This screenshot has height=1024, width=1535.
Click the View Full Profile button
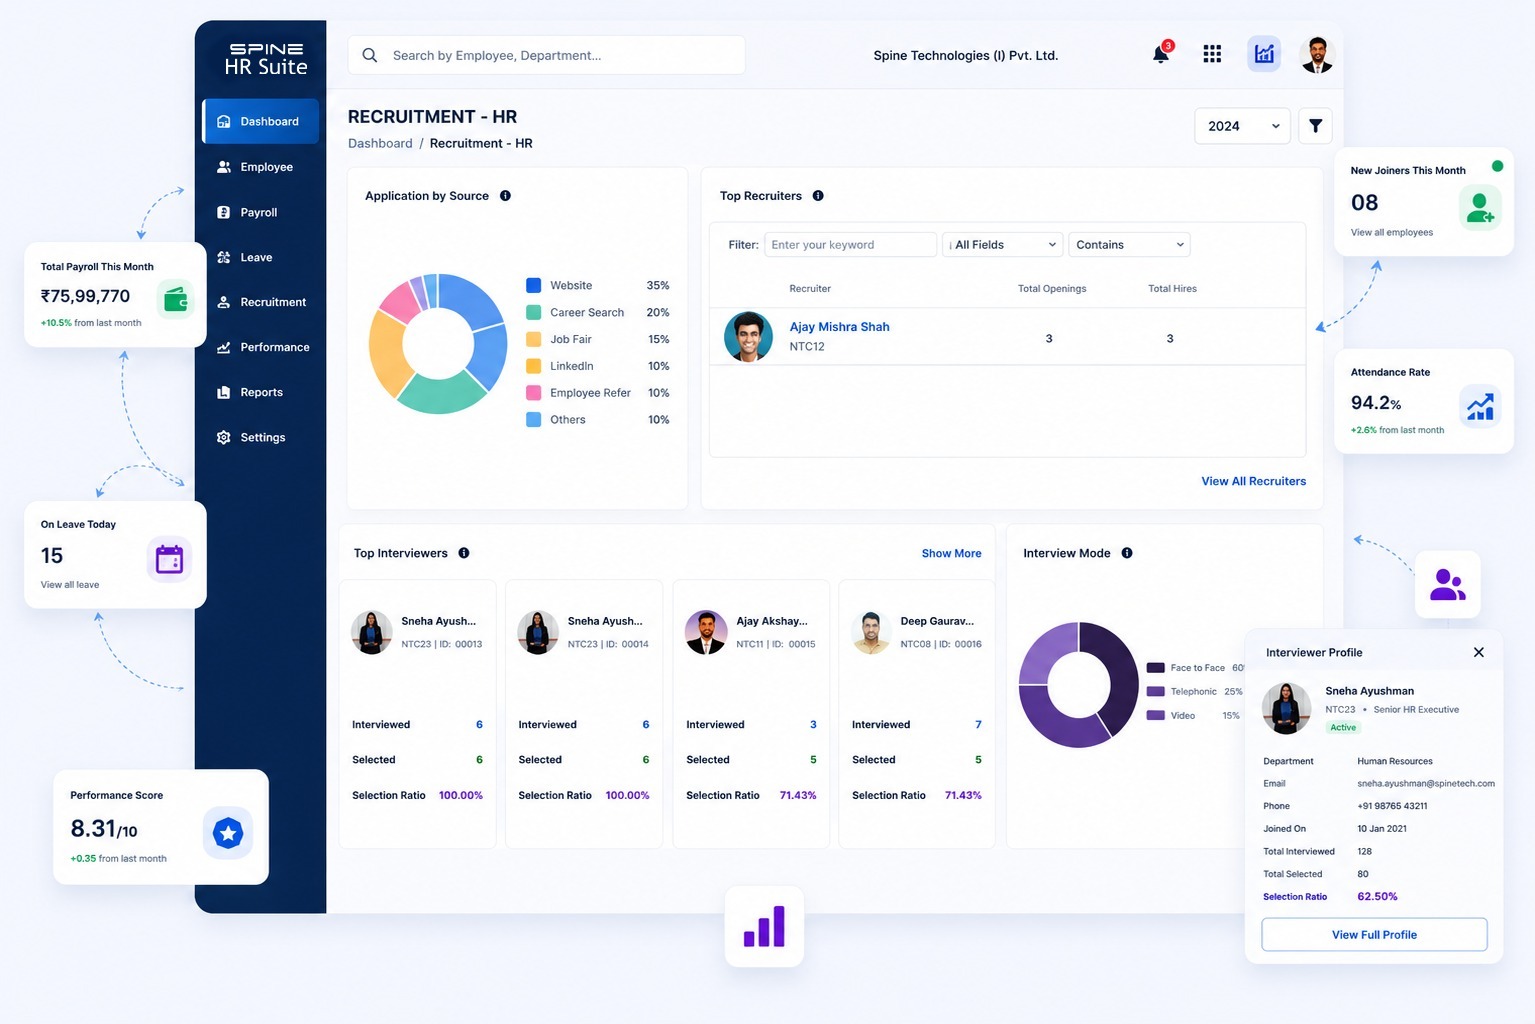click(x=1374, y=935)
